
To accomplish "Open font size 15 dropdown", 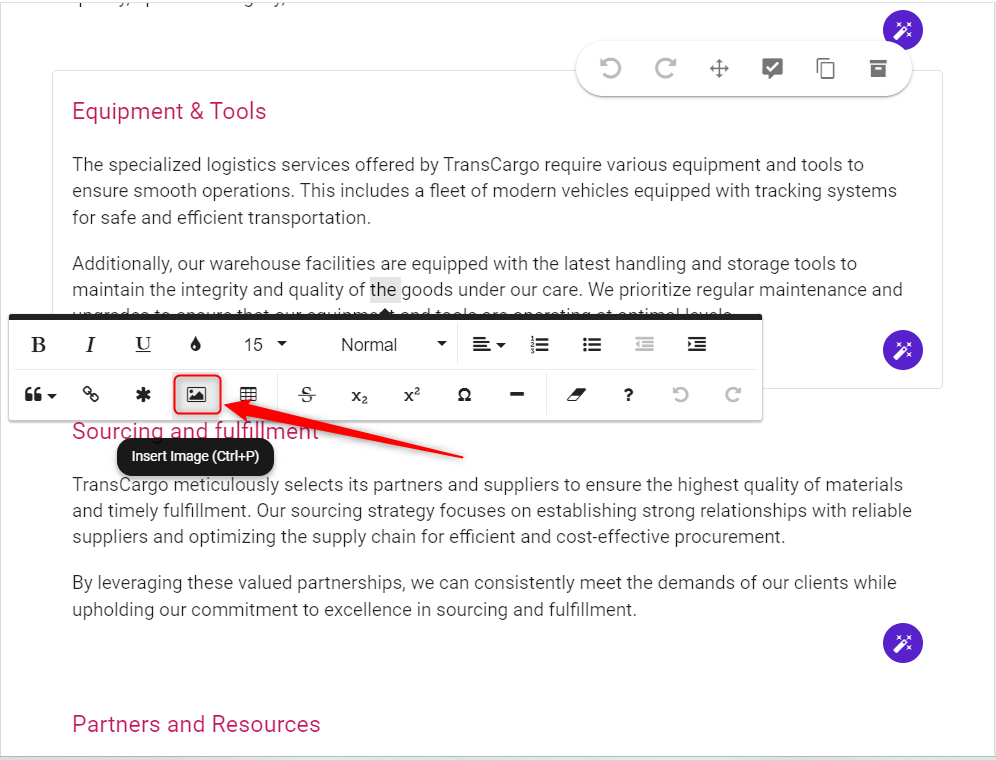I will 265,344.
